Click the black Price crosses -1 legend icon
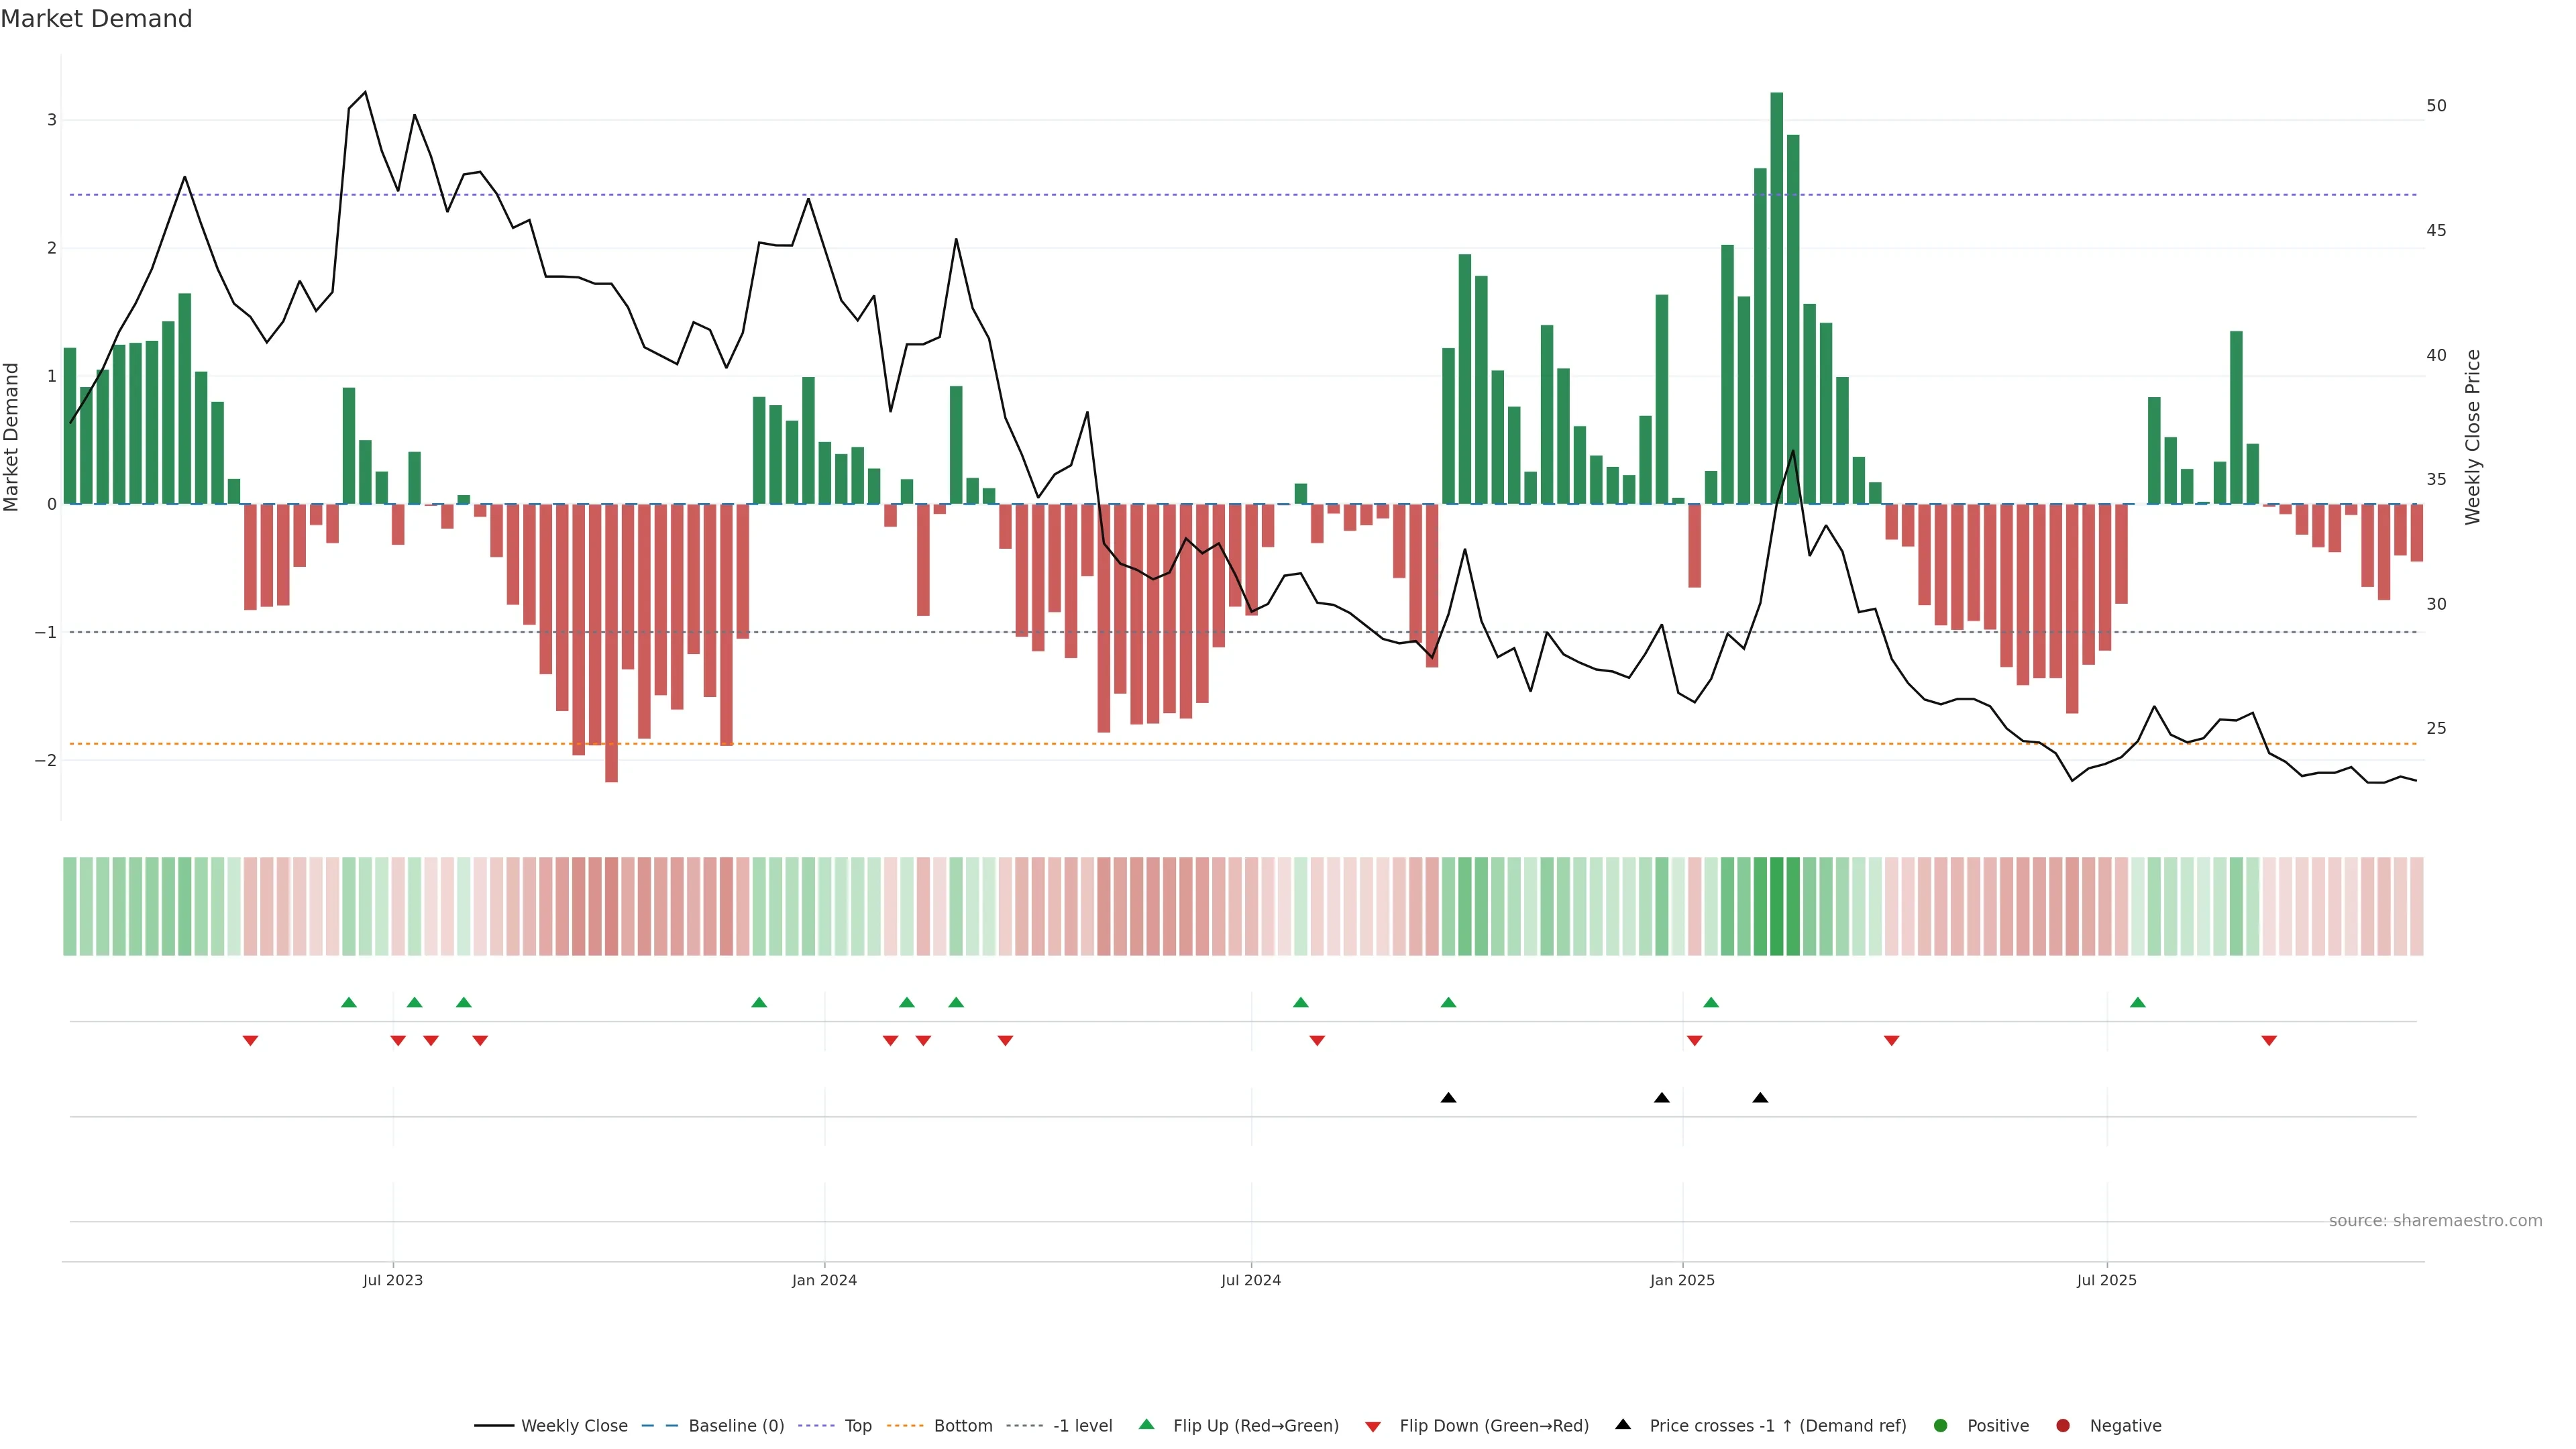Image resolution: width=2576 pixels, height=1449 pixels. coord(1623,1425)
